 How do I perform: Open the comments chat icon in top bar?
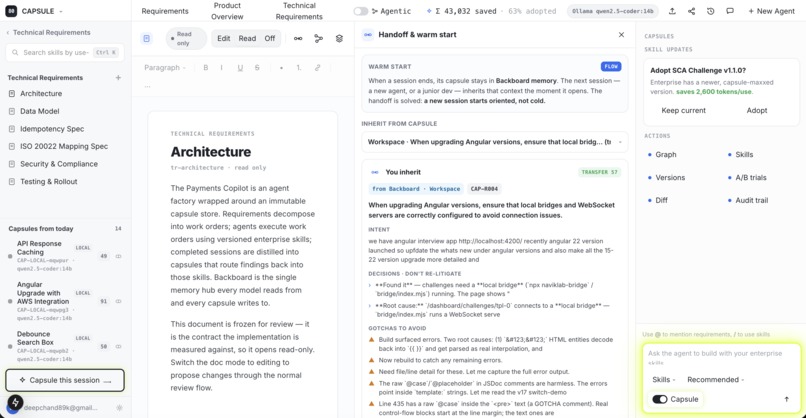click(x=730, y=11)
